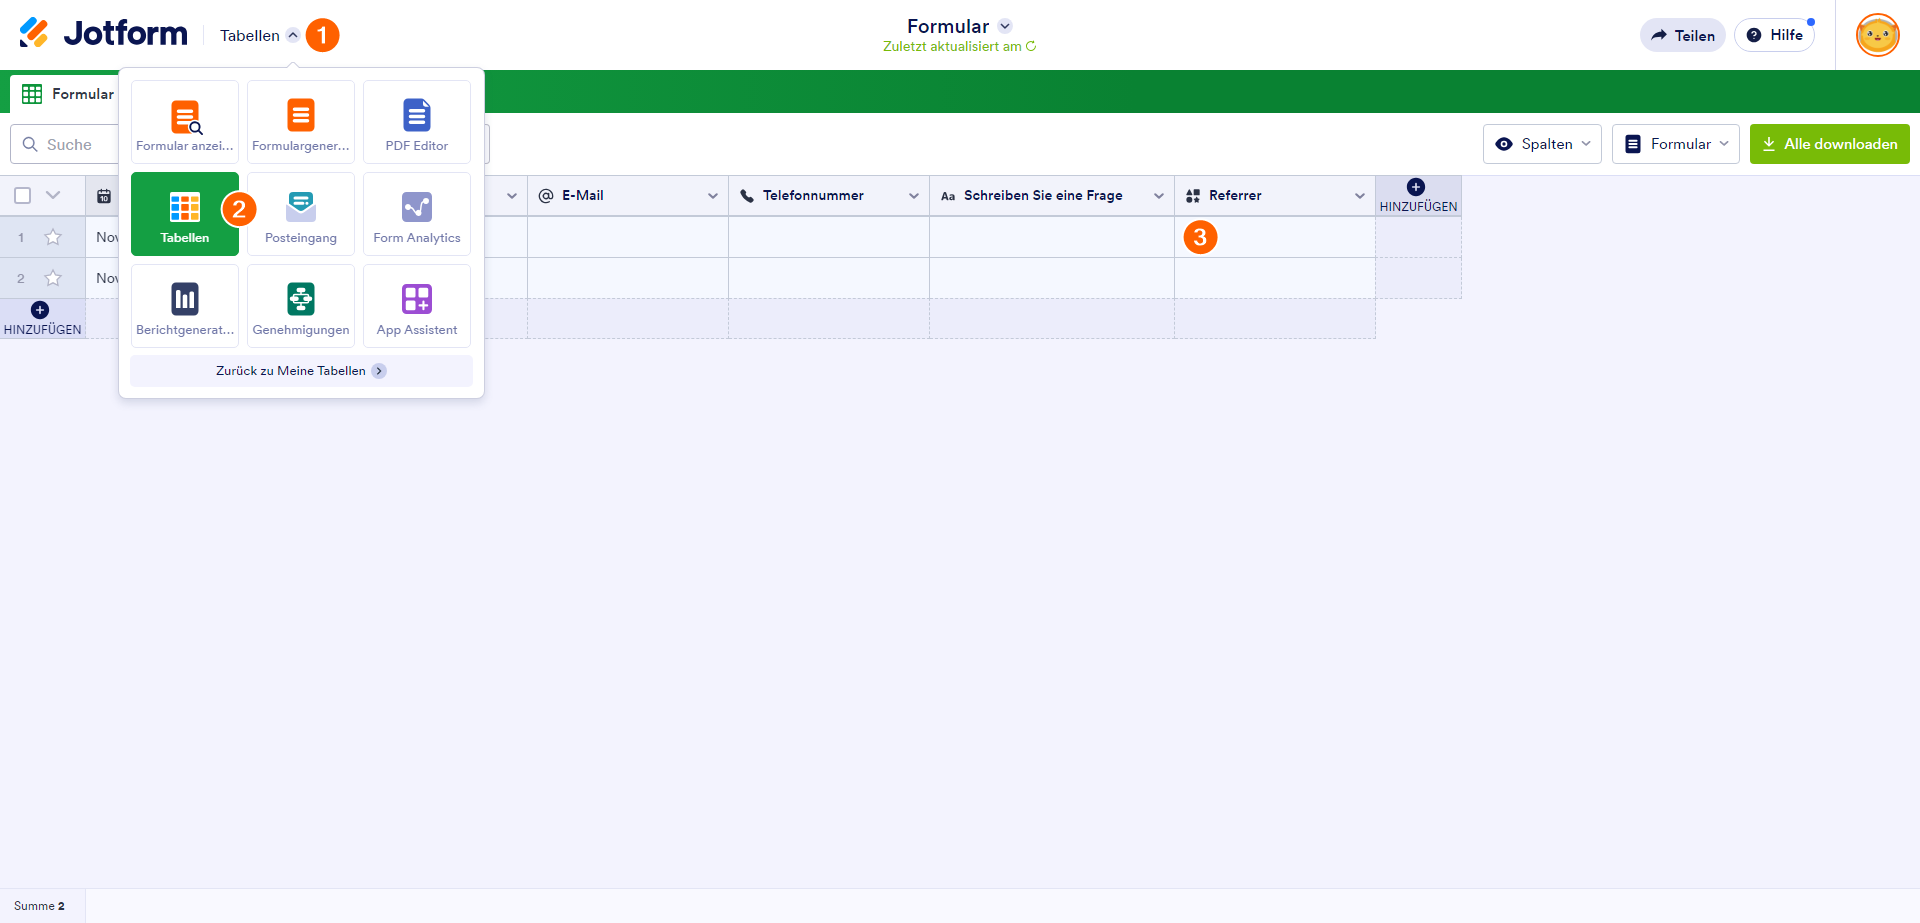The height and width of the screenshot is (923, 1920).
Task: Open the Spalten visibility dropdown
Action: click(1542, 144)
